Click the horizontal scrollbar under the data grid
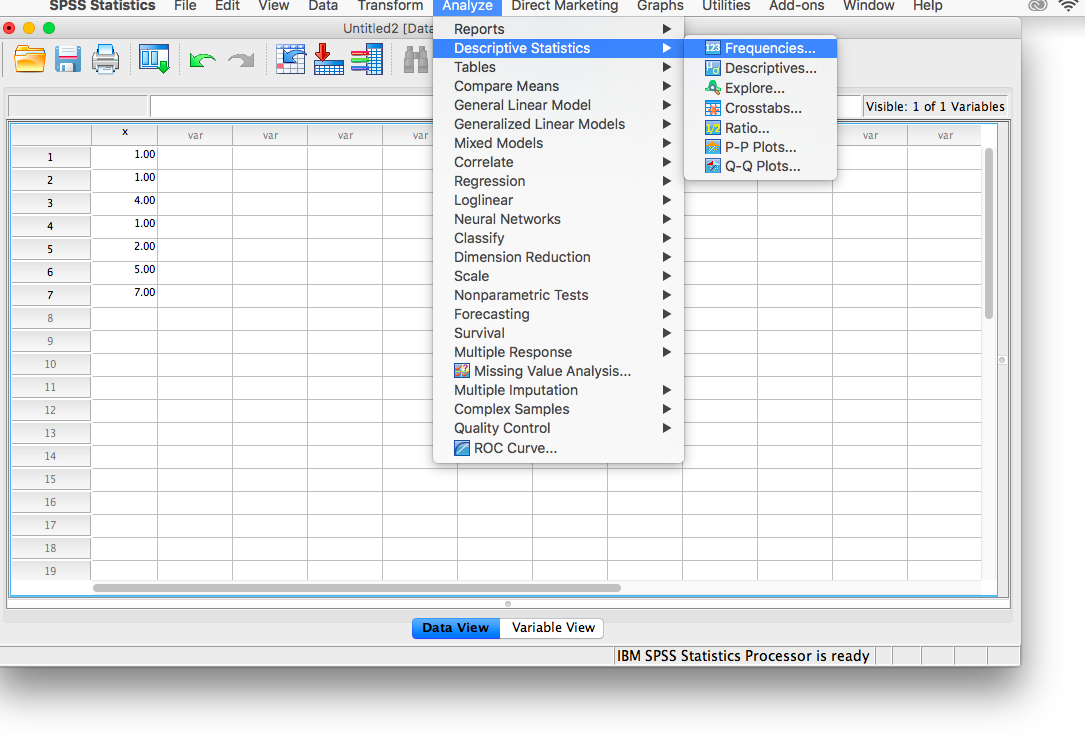 (x=356, y=588)
